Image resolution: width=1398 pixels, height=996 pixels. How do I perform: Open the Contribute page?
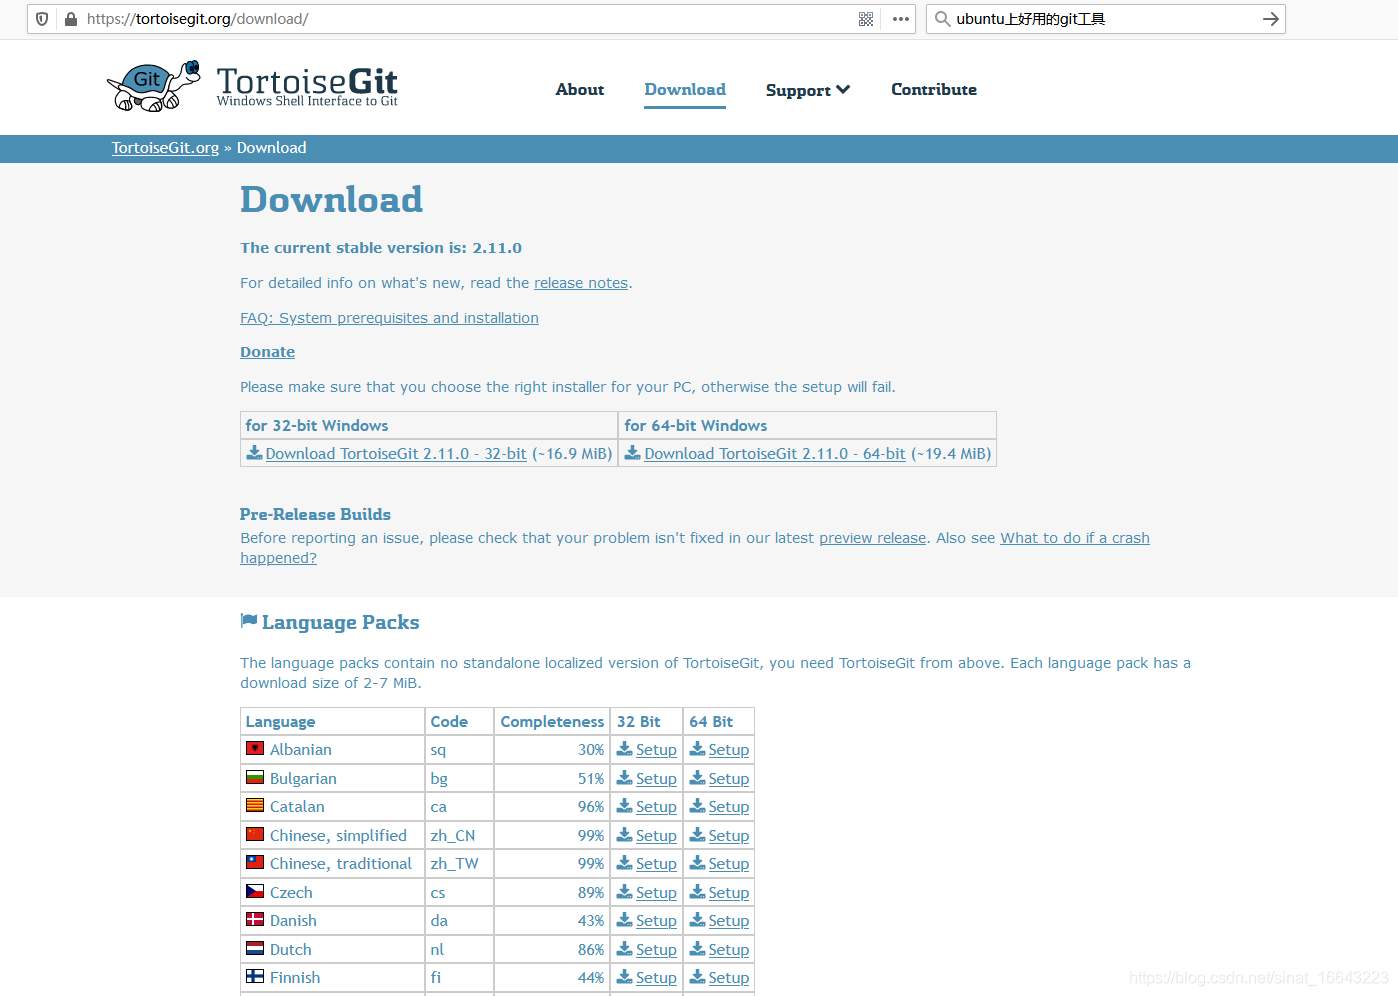point(934,89)
